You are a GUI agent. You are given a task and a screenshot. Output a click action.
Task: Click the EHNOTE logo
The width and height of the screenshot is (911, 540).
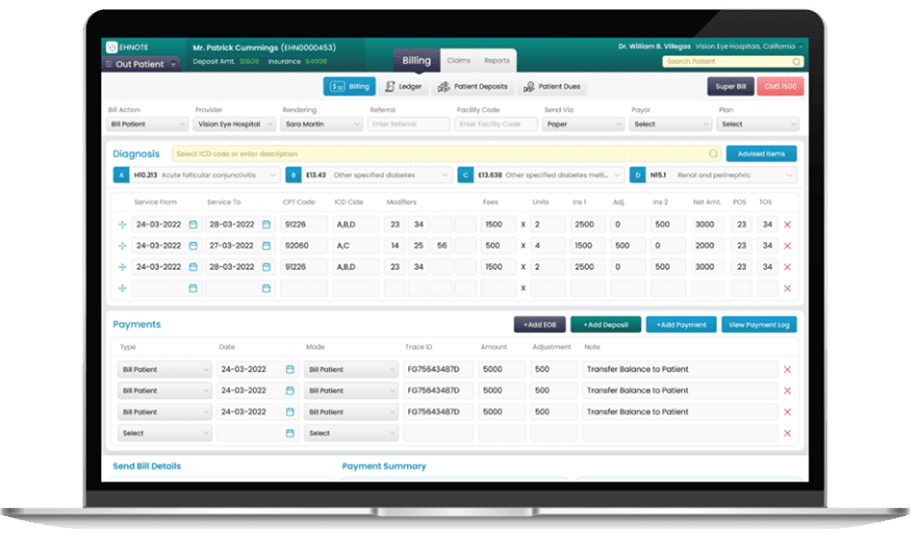tap(125, 47)
